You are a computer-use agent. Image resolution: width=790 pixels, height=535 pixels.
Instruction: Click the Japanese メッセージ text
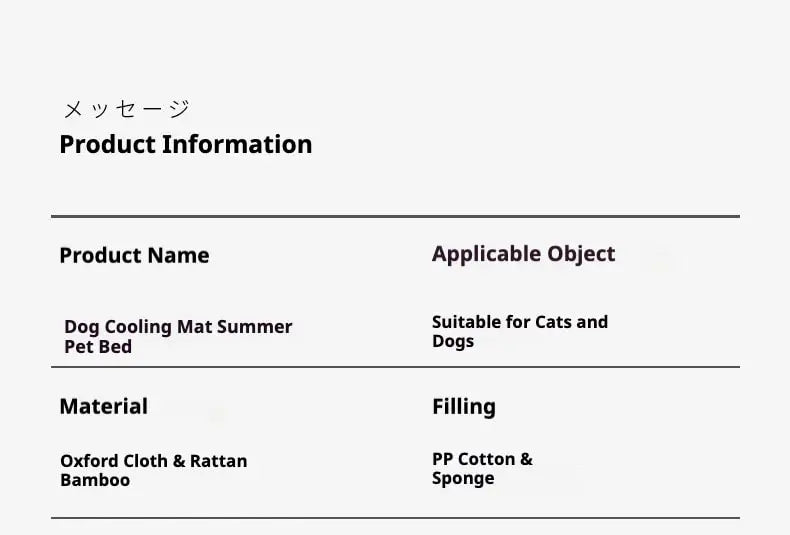tap(125, 109)
